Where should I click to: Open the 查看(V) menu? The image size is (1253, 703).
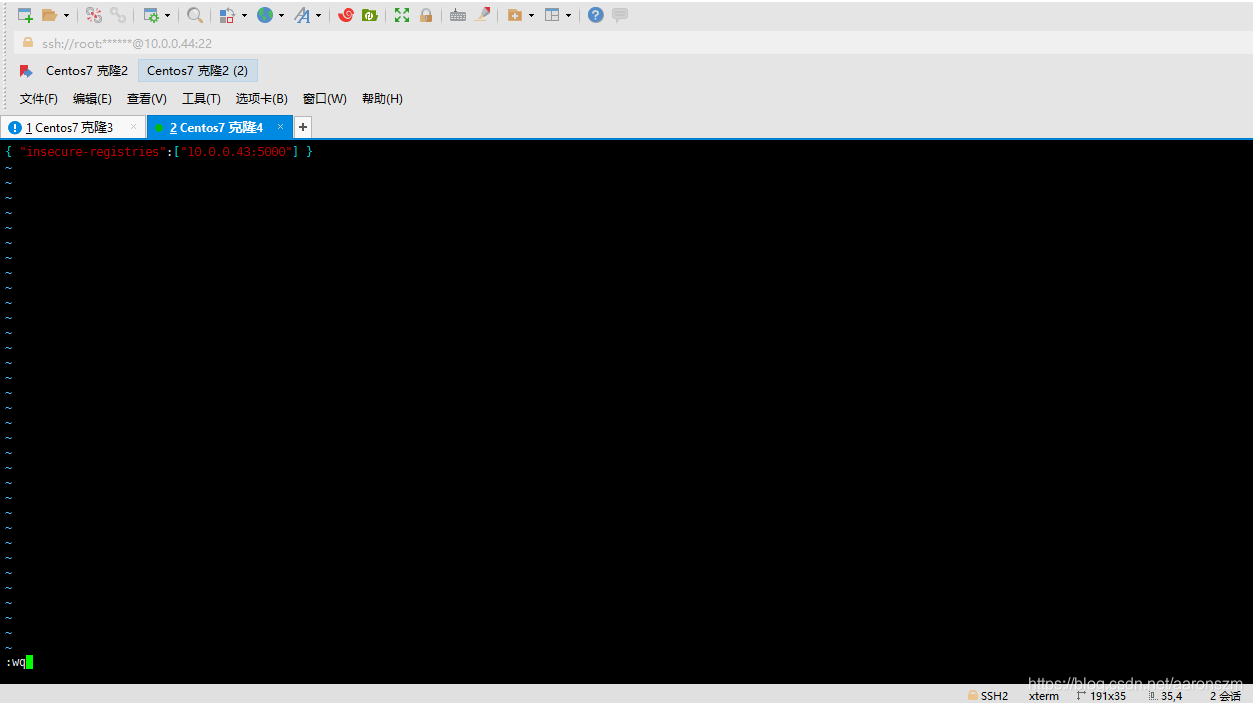pyautogui.click(x=147, y=99)
